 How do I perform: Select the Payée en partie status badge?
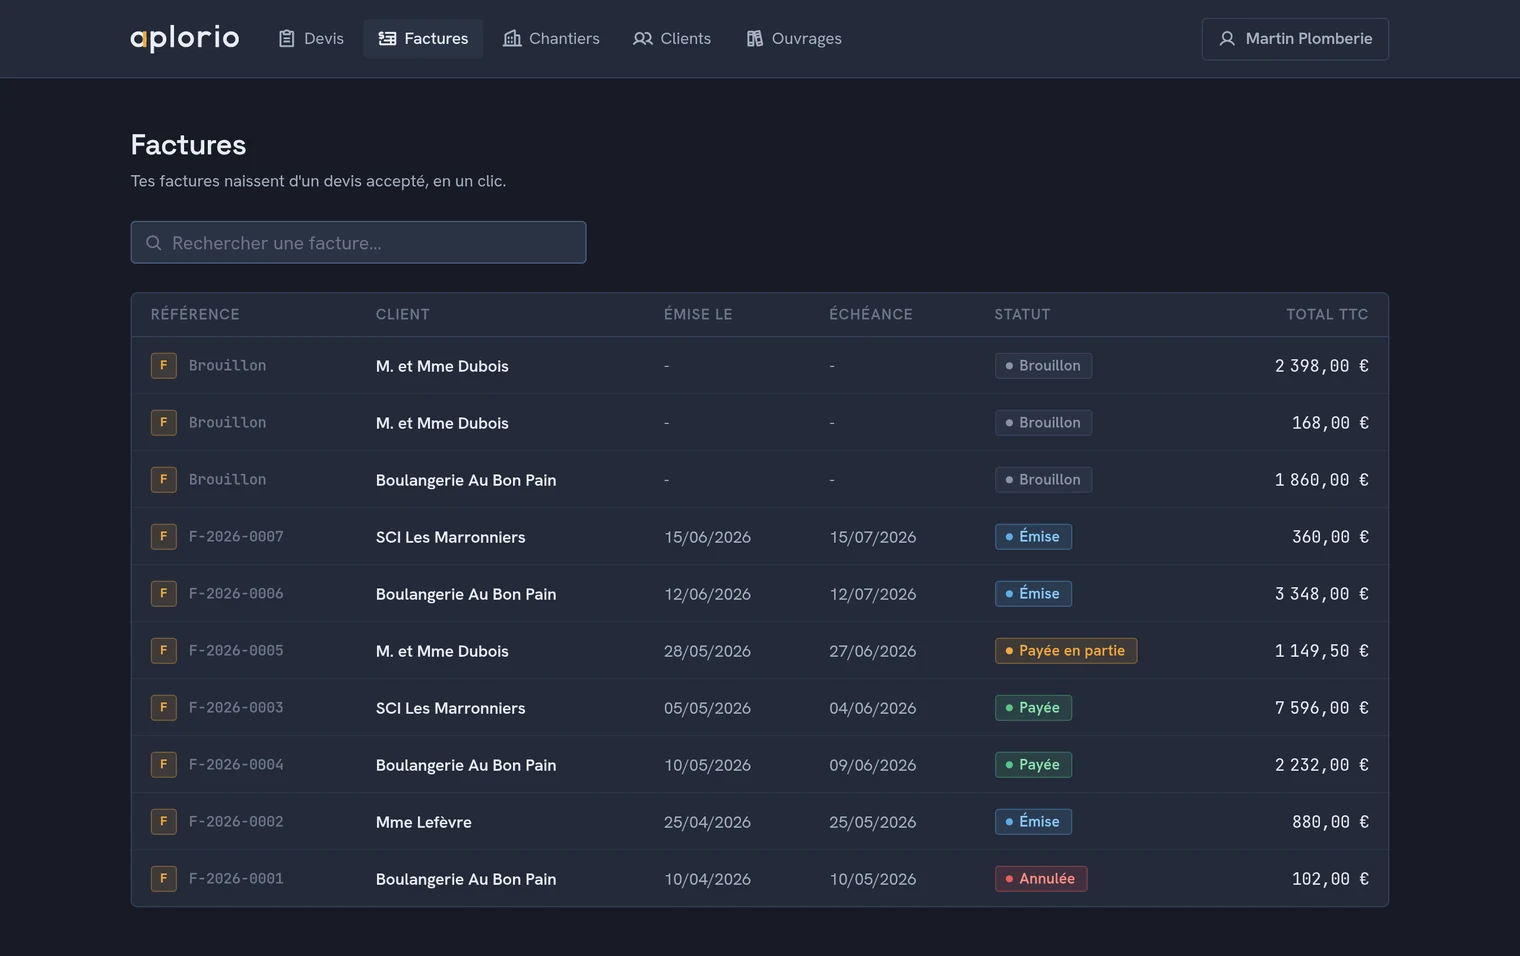pos(1066,650)
